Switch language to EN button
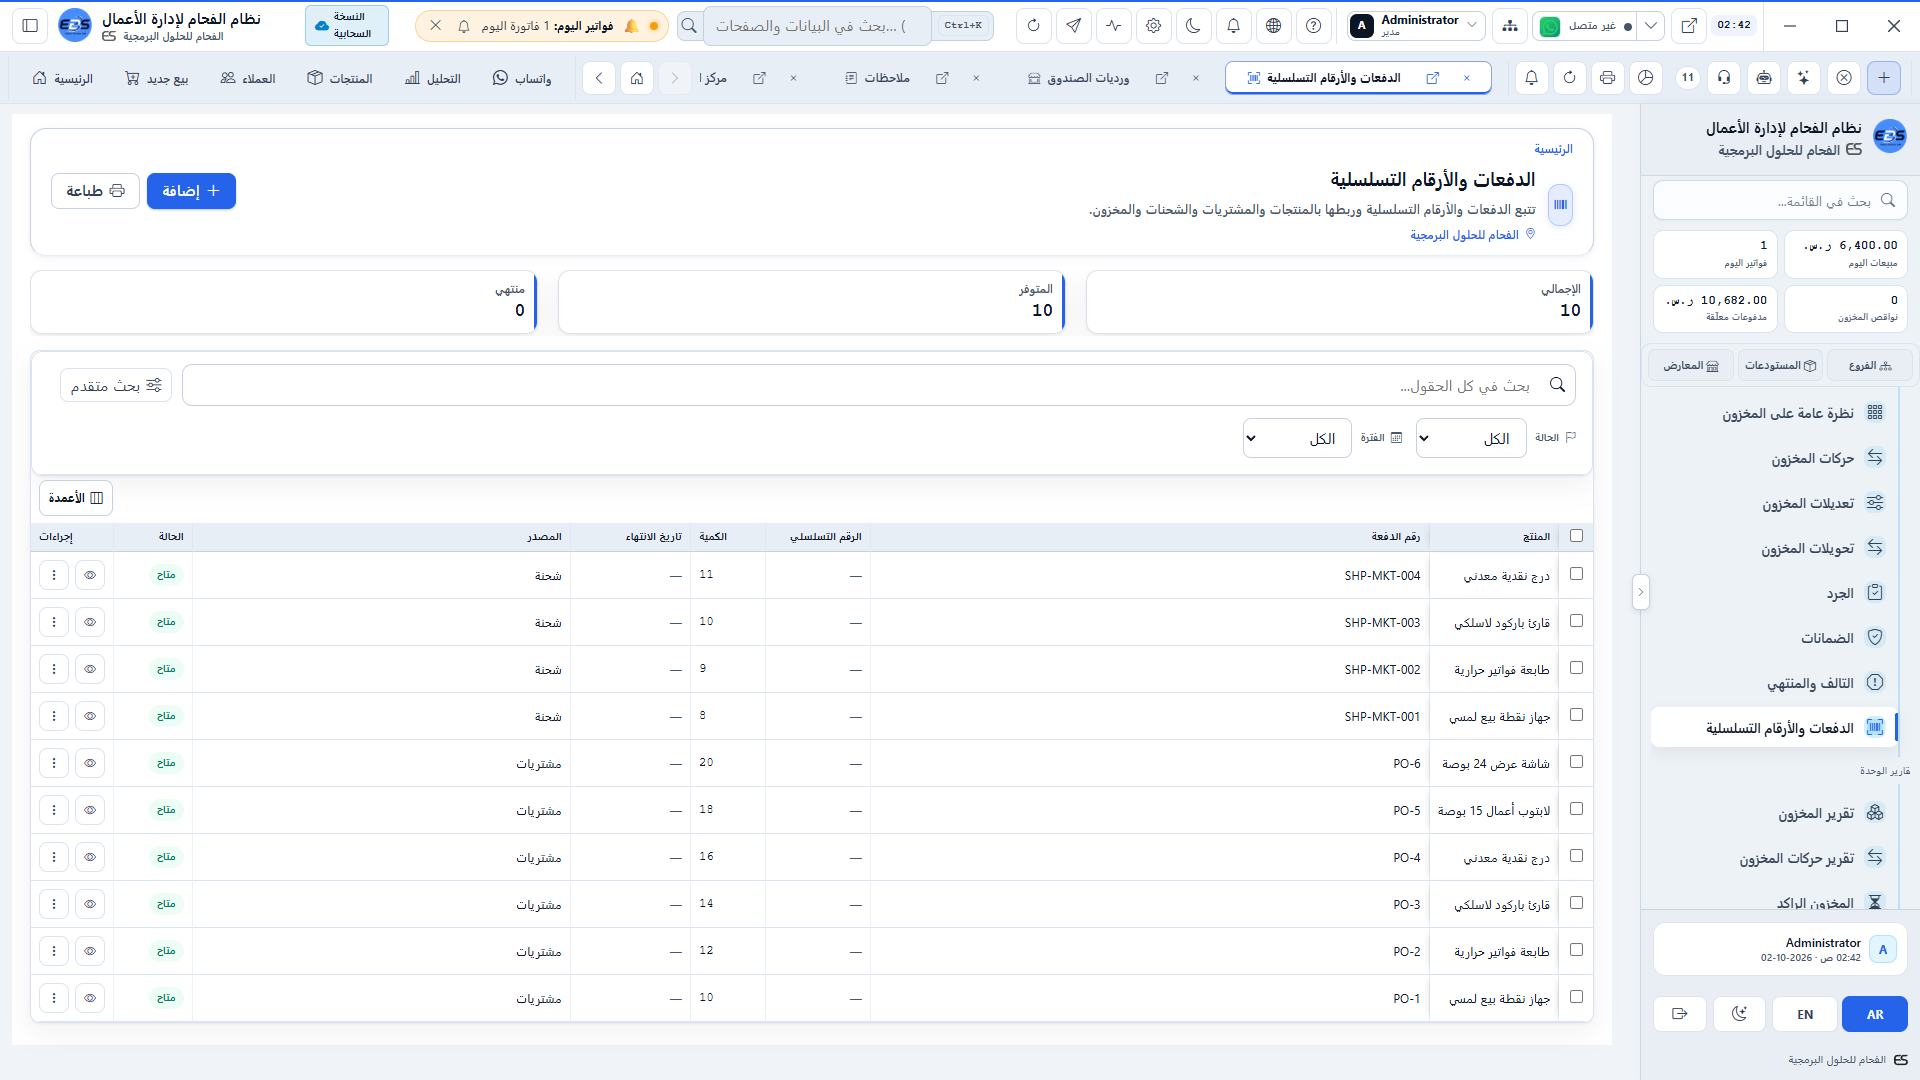This screenshot has height=1080, width=1920. (1805, 1014)
